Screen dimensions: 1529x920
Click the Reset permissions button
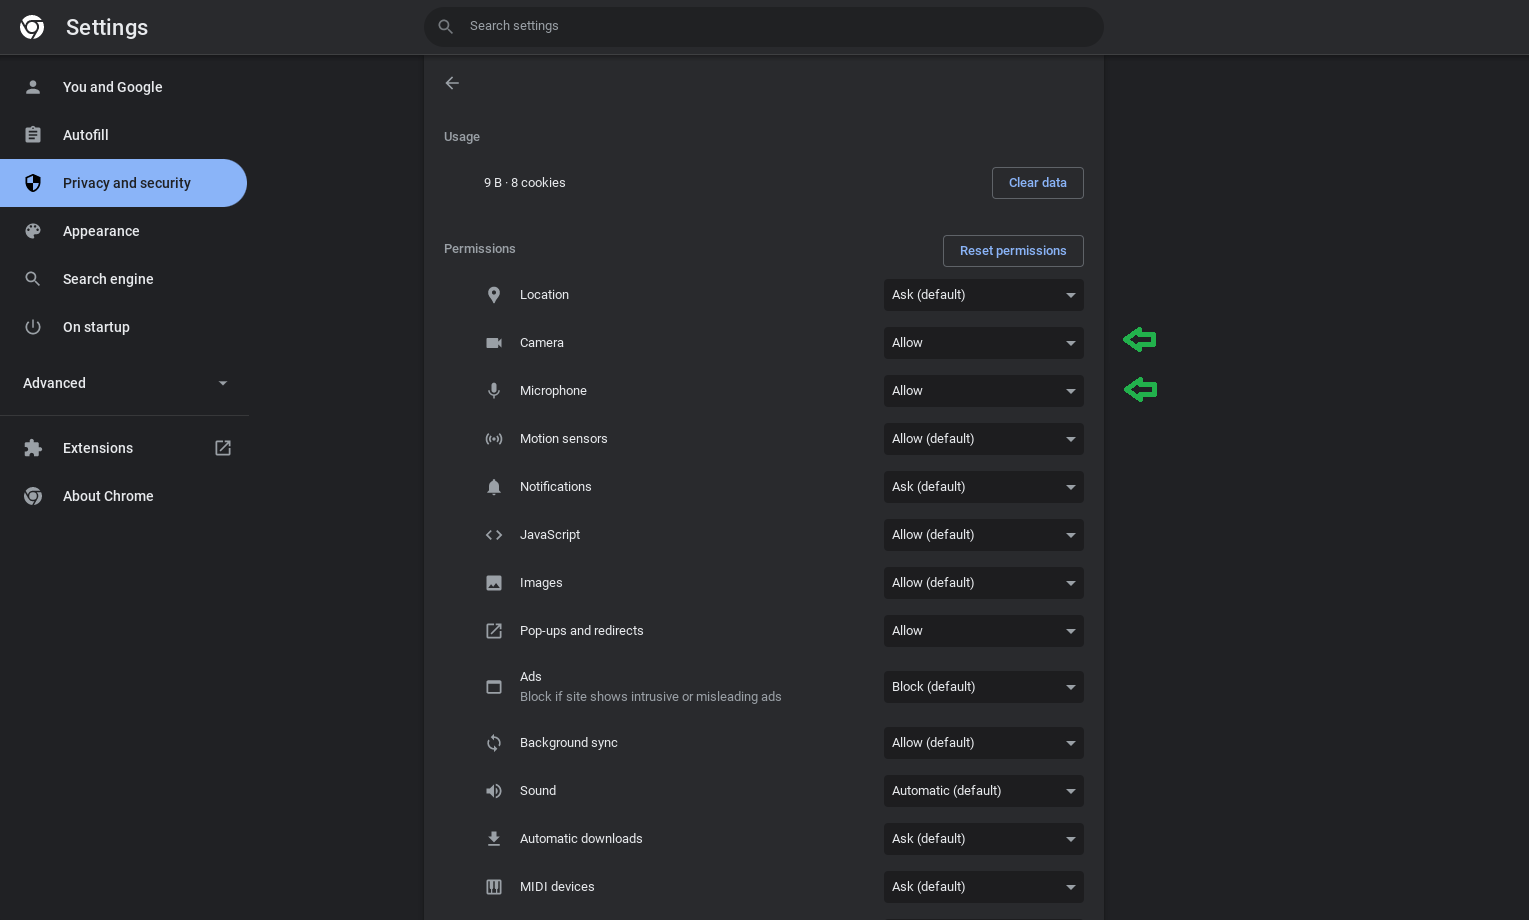pyautogui.click(x=1012, y=251)
